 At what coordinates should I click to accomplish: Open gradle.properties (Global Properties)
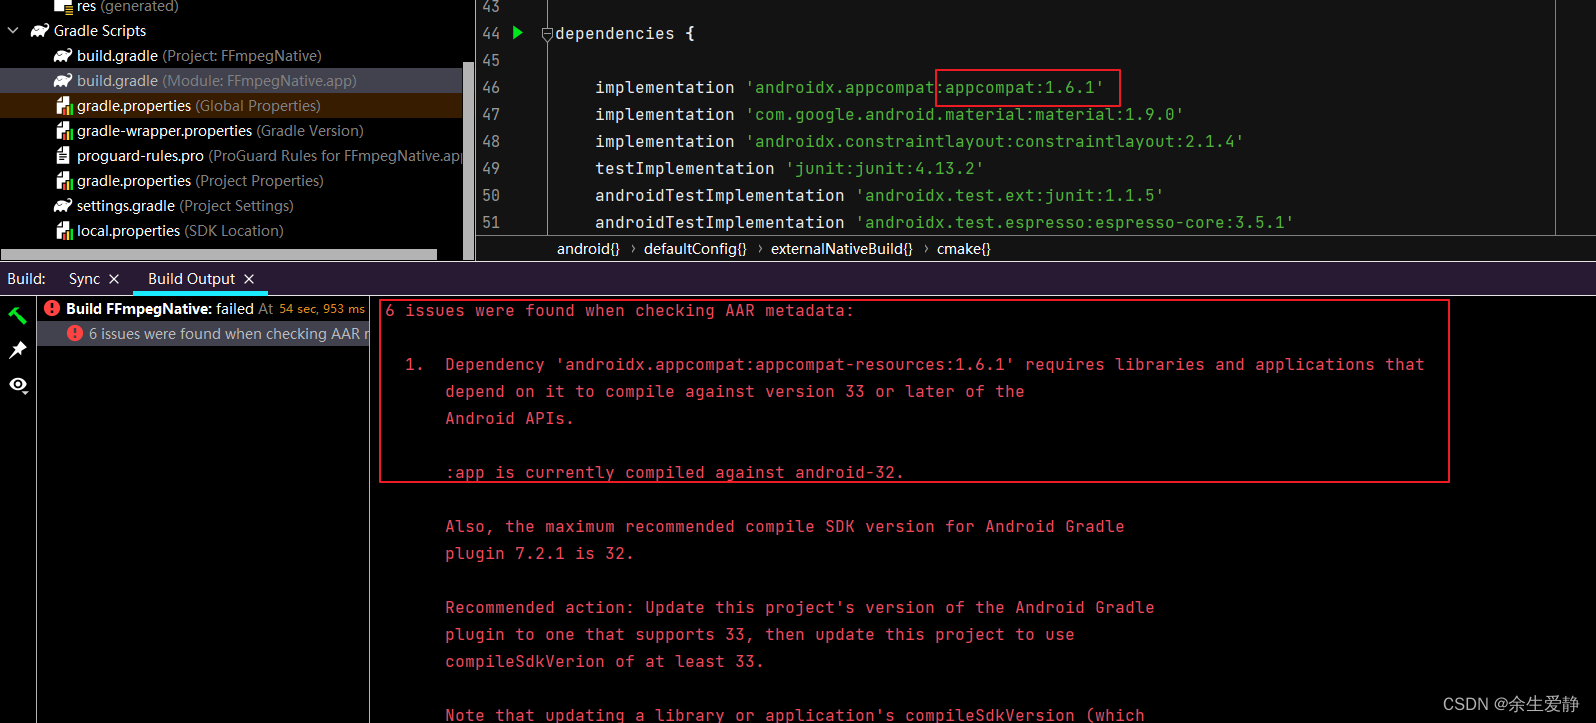pos(198,106)
